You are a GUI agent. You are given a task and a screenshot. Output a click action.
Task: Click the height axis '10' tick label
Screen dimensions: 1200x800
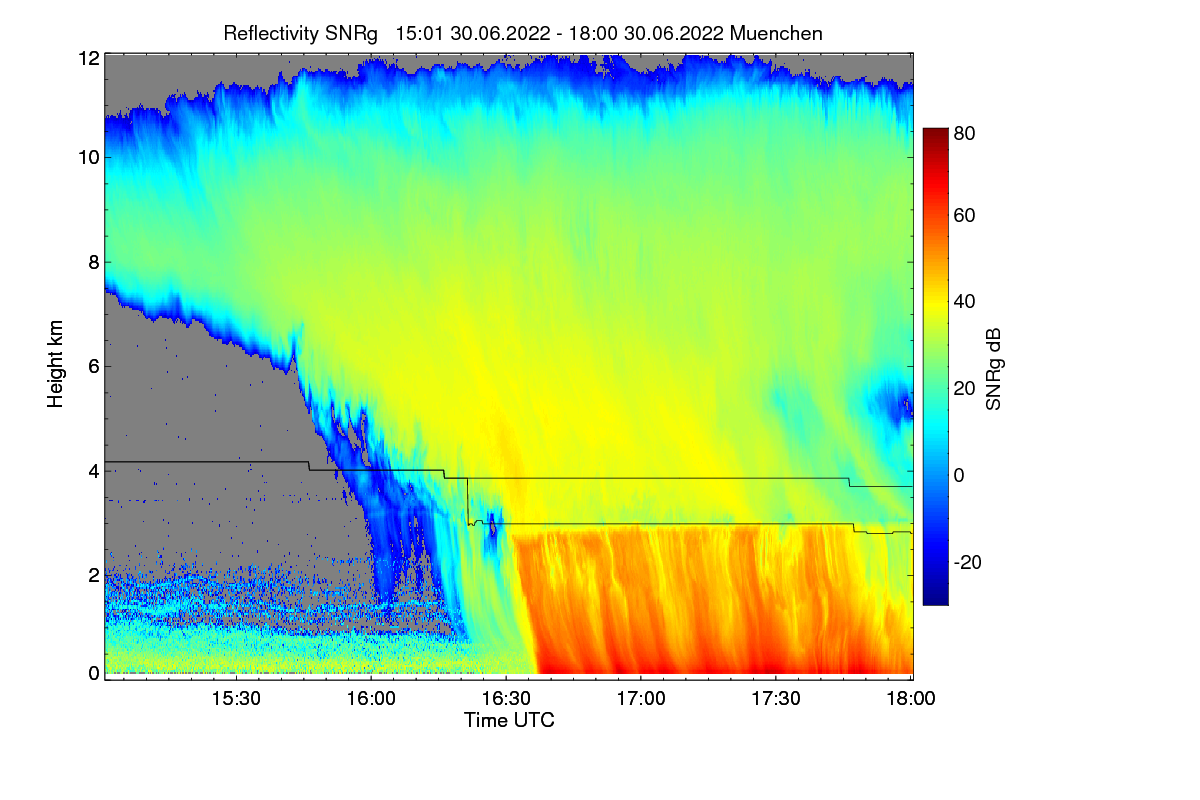[89, 158]
